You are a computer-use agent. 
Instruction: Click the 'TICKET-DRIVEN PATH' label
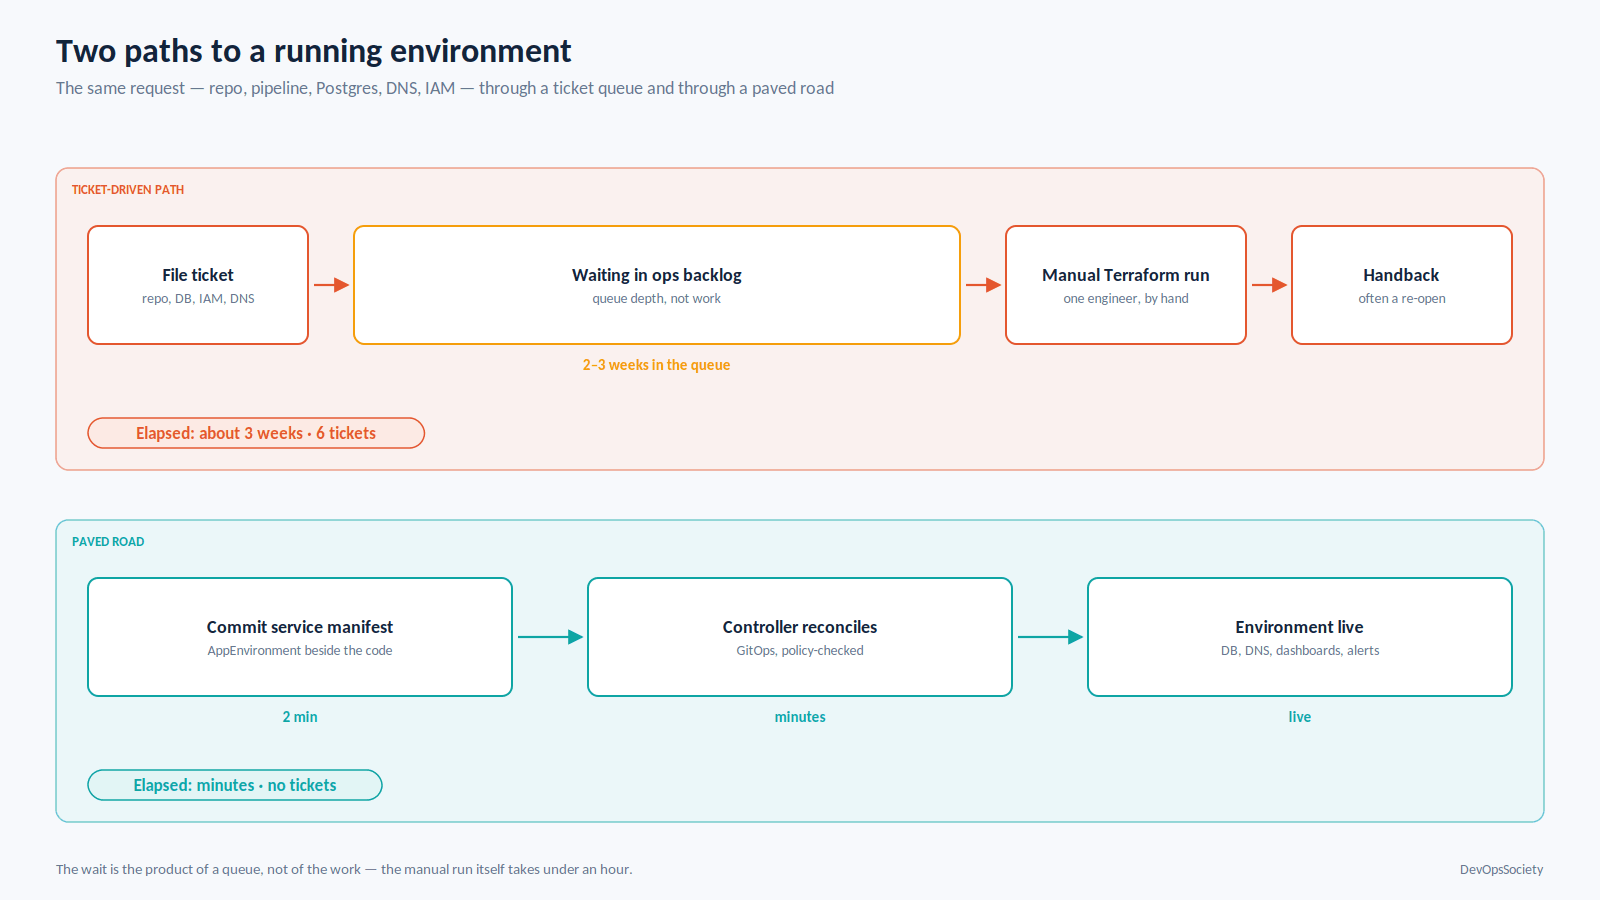[x=128, y=190]
